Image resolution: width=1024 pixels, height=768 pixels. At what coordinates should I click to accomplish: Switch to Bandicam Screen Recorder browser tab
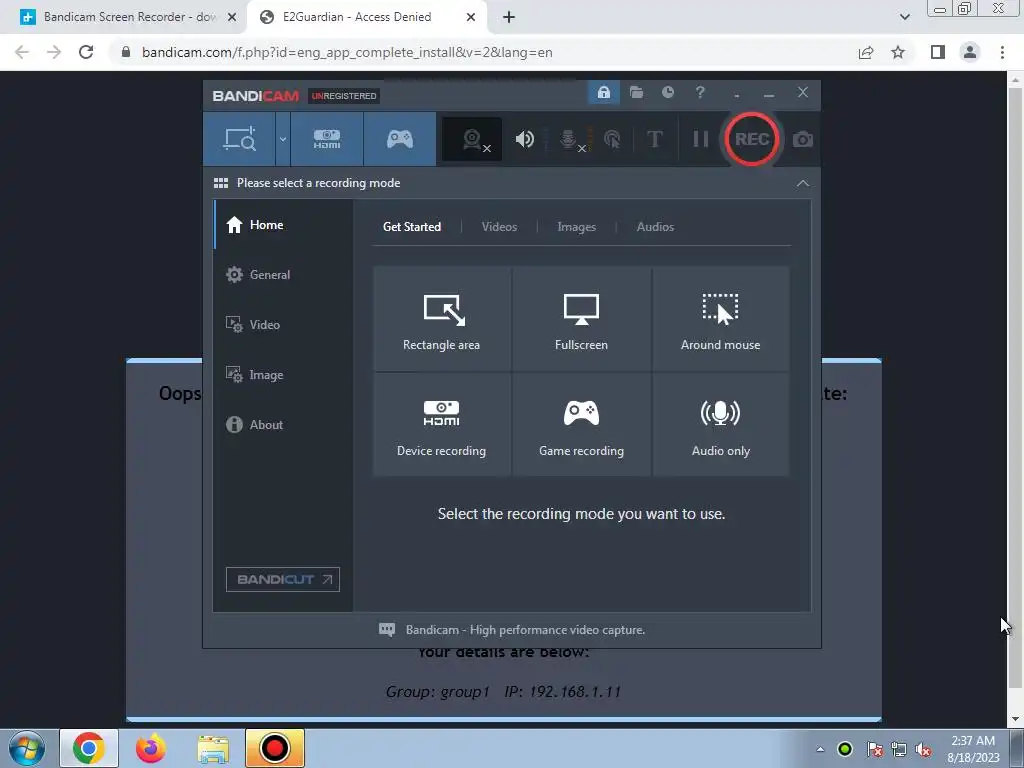[x=129, y=17]
